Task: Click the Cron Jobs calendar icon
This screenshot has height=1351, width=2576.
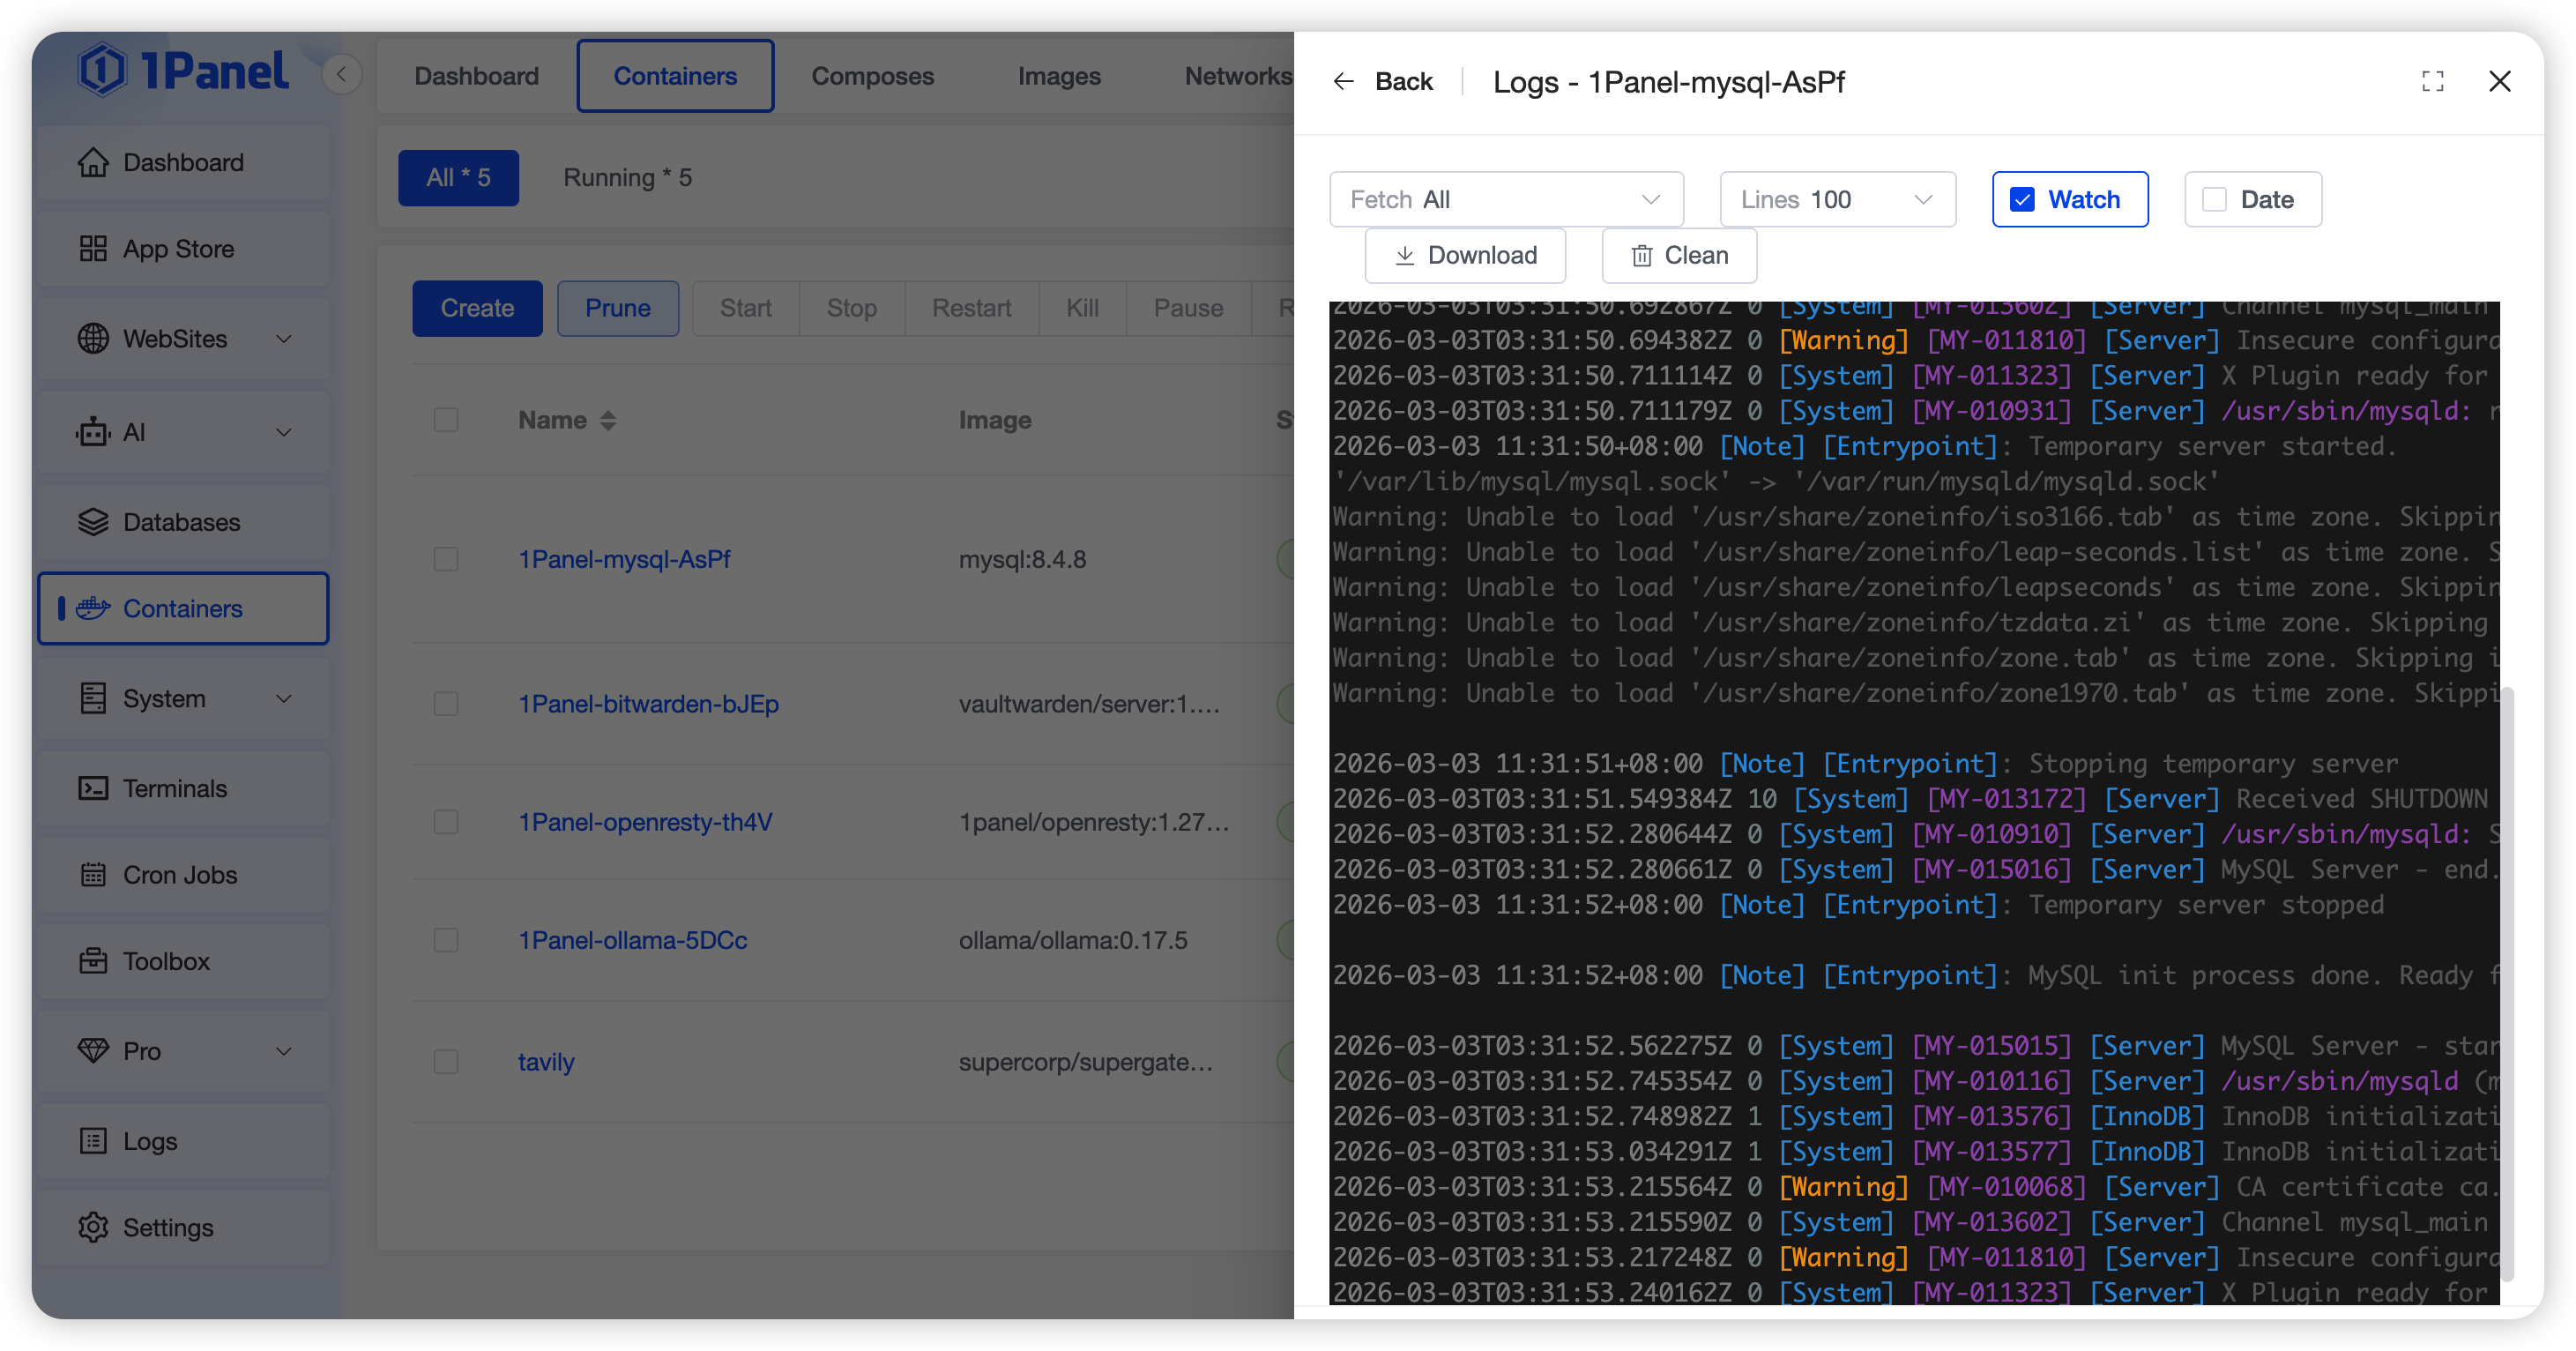Action: tap(93, 875)
